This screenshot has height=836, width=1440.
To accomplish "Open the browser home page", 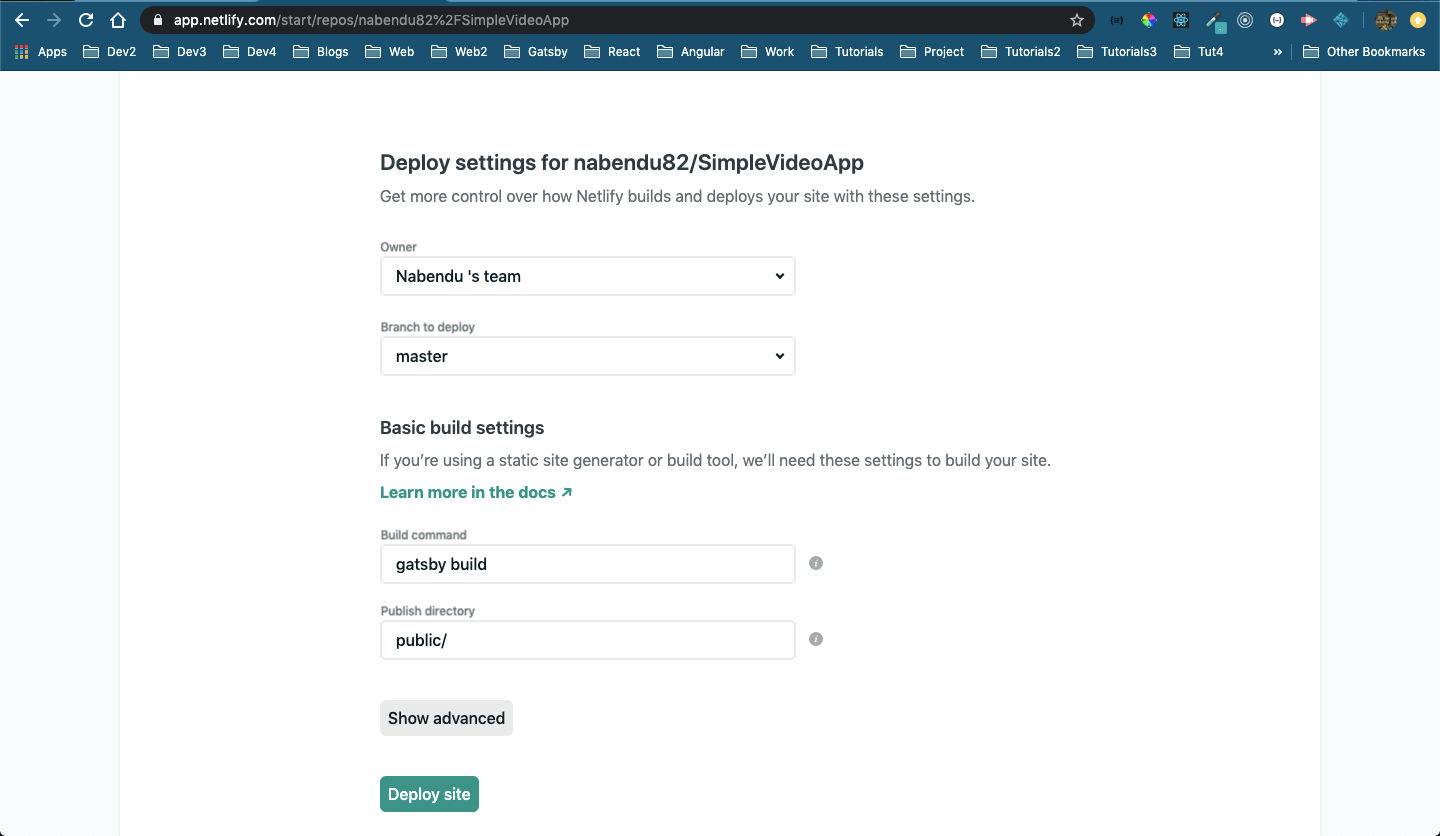I will [118, 20].
